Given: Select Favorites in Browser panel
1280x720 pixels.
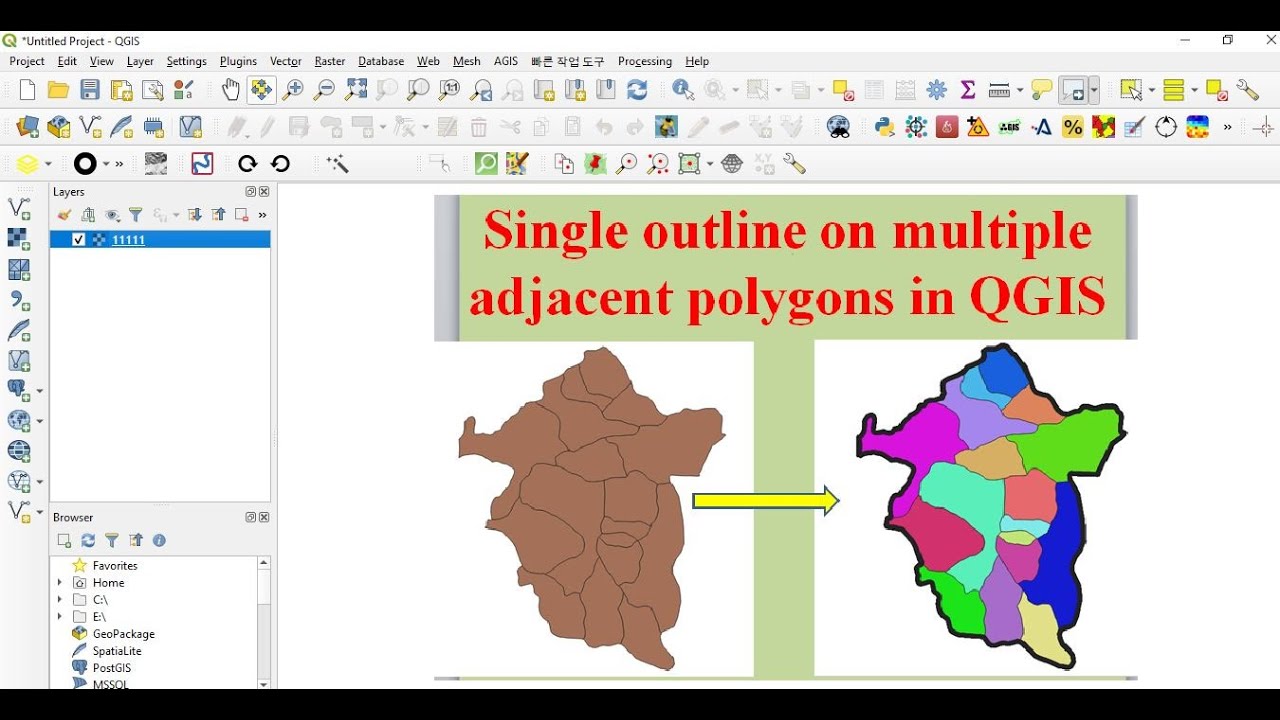Looking at the screenshot, I should (x=115, y=566).
